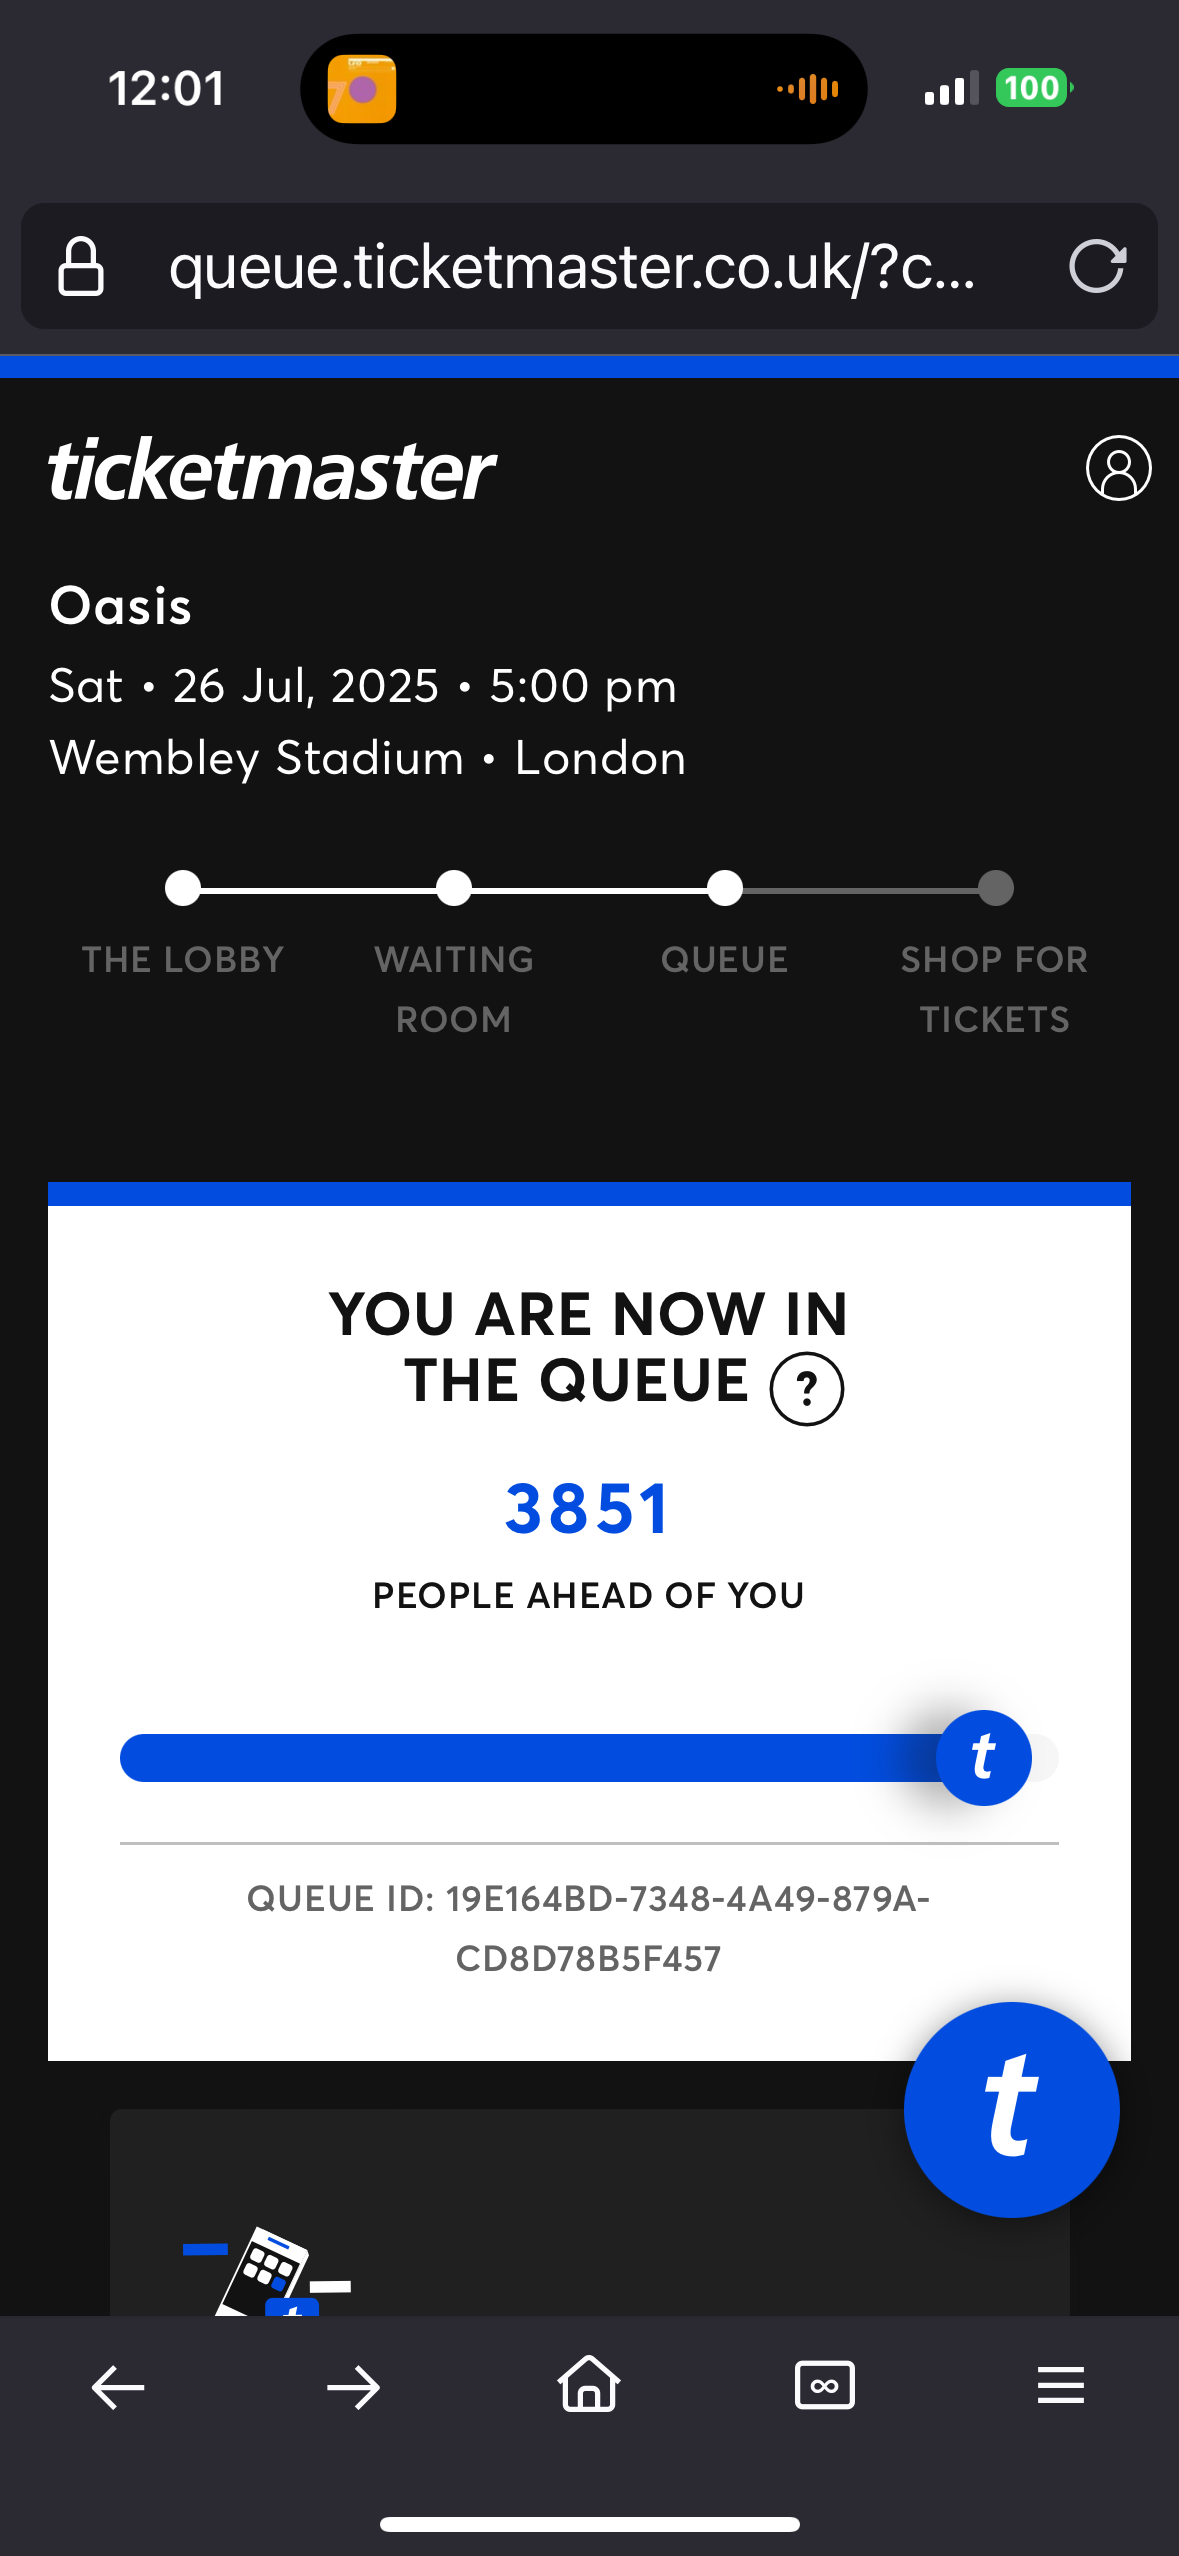Tap the Dynamic Island live activity
1179x2556 pixels.
coord(583,89)
